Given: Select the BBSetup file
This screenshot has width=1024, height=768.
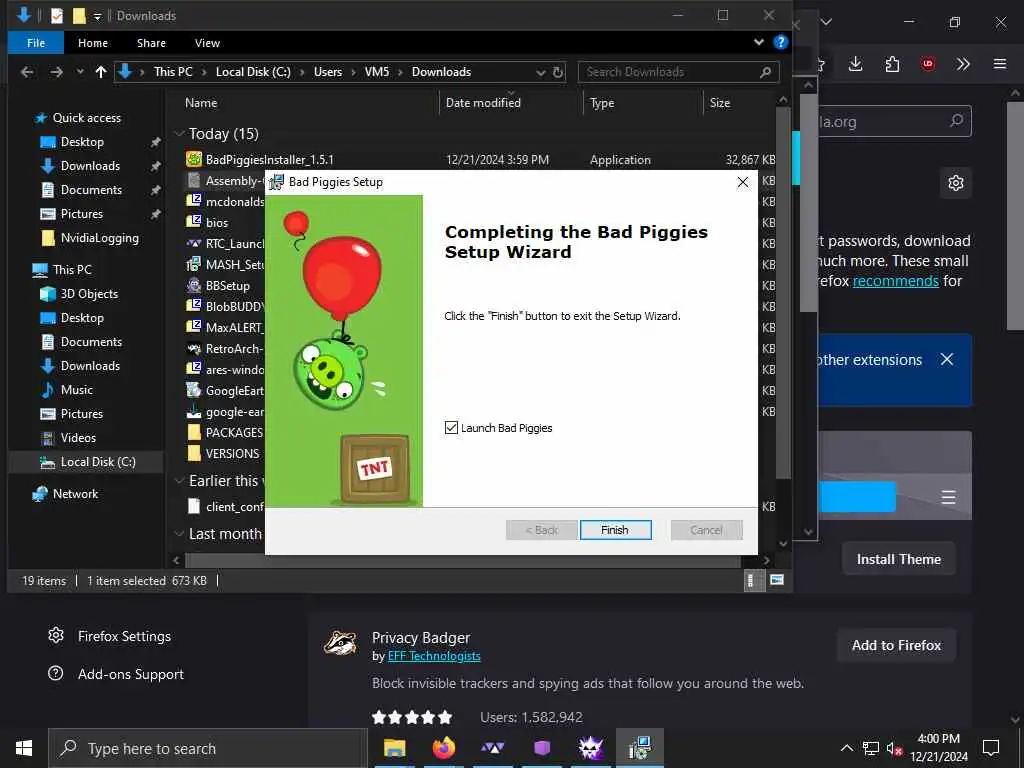Looking at the screenshot, I should pos(227,285).
